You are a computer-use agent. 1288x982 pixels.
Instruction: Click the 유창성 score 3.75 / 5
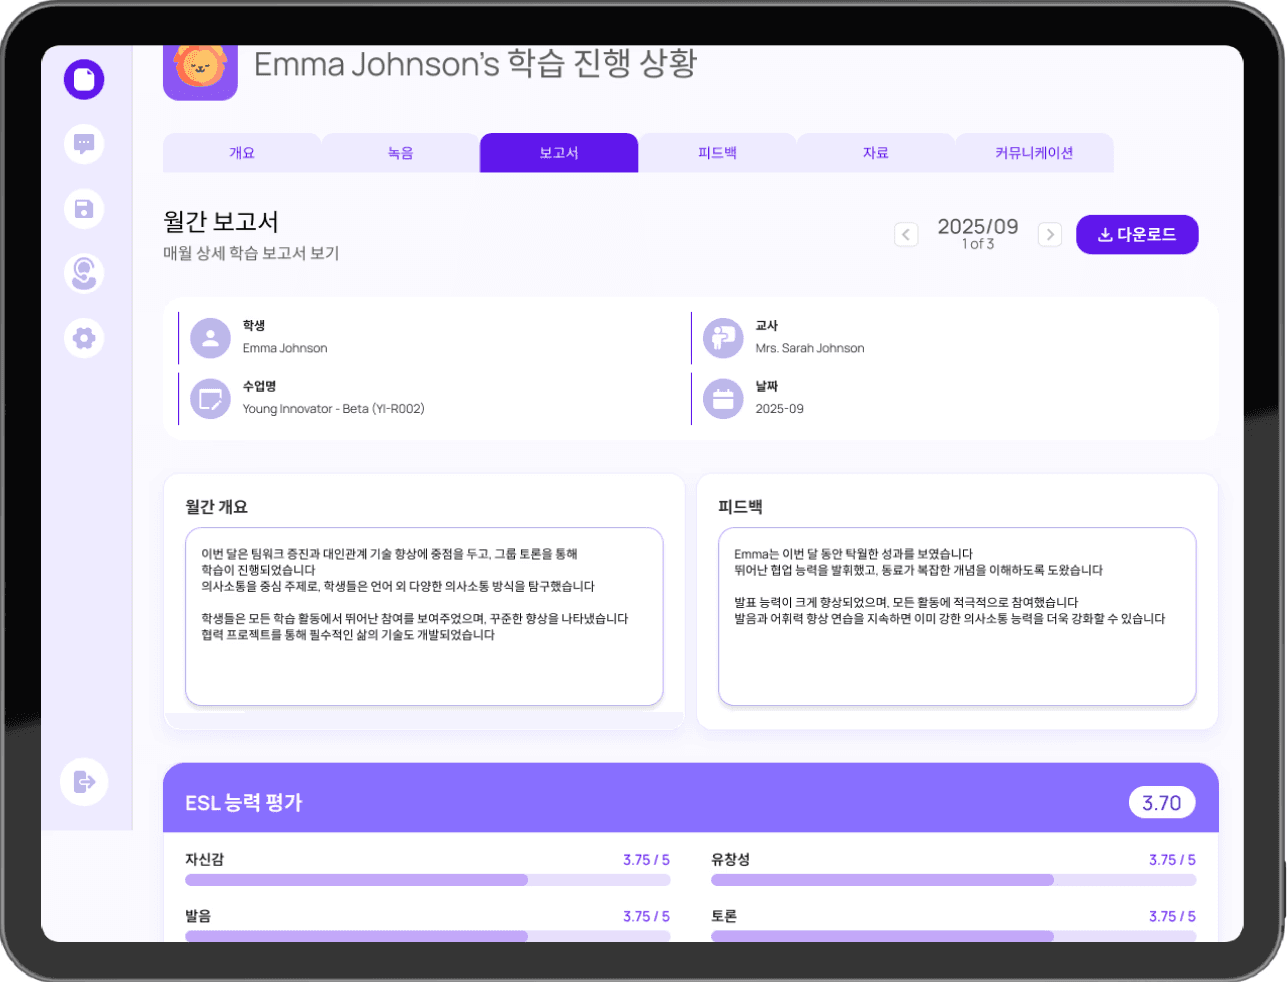(x=1172, y=860)
